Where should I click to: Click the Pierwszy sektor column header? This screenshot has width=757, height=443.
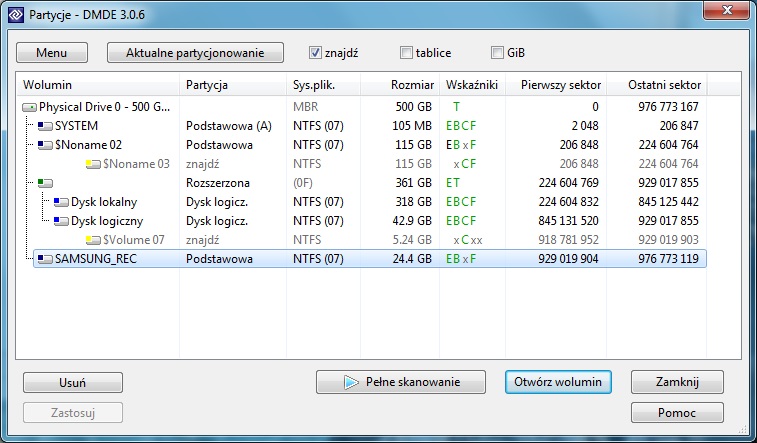coord(556,85)
